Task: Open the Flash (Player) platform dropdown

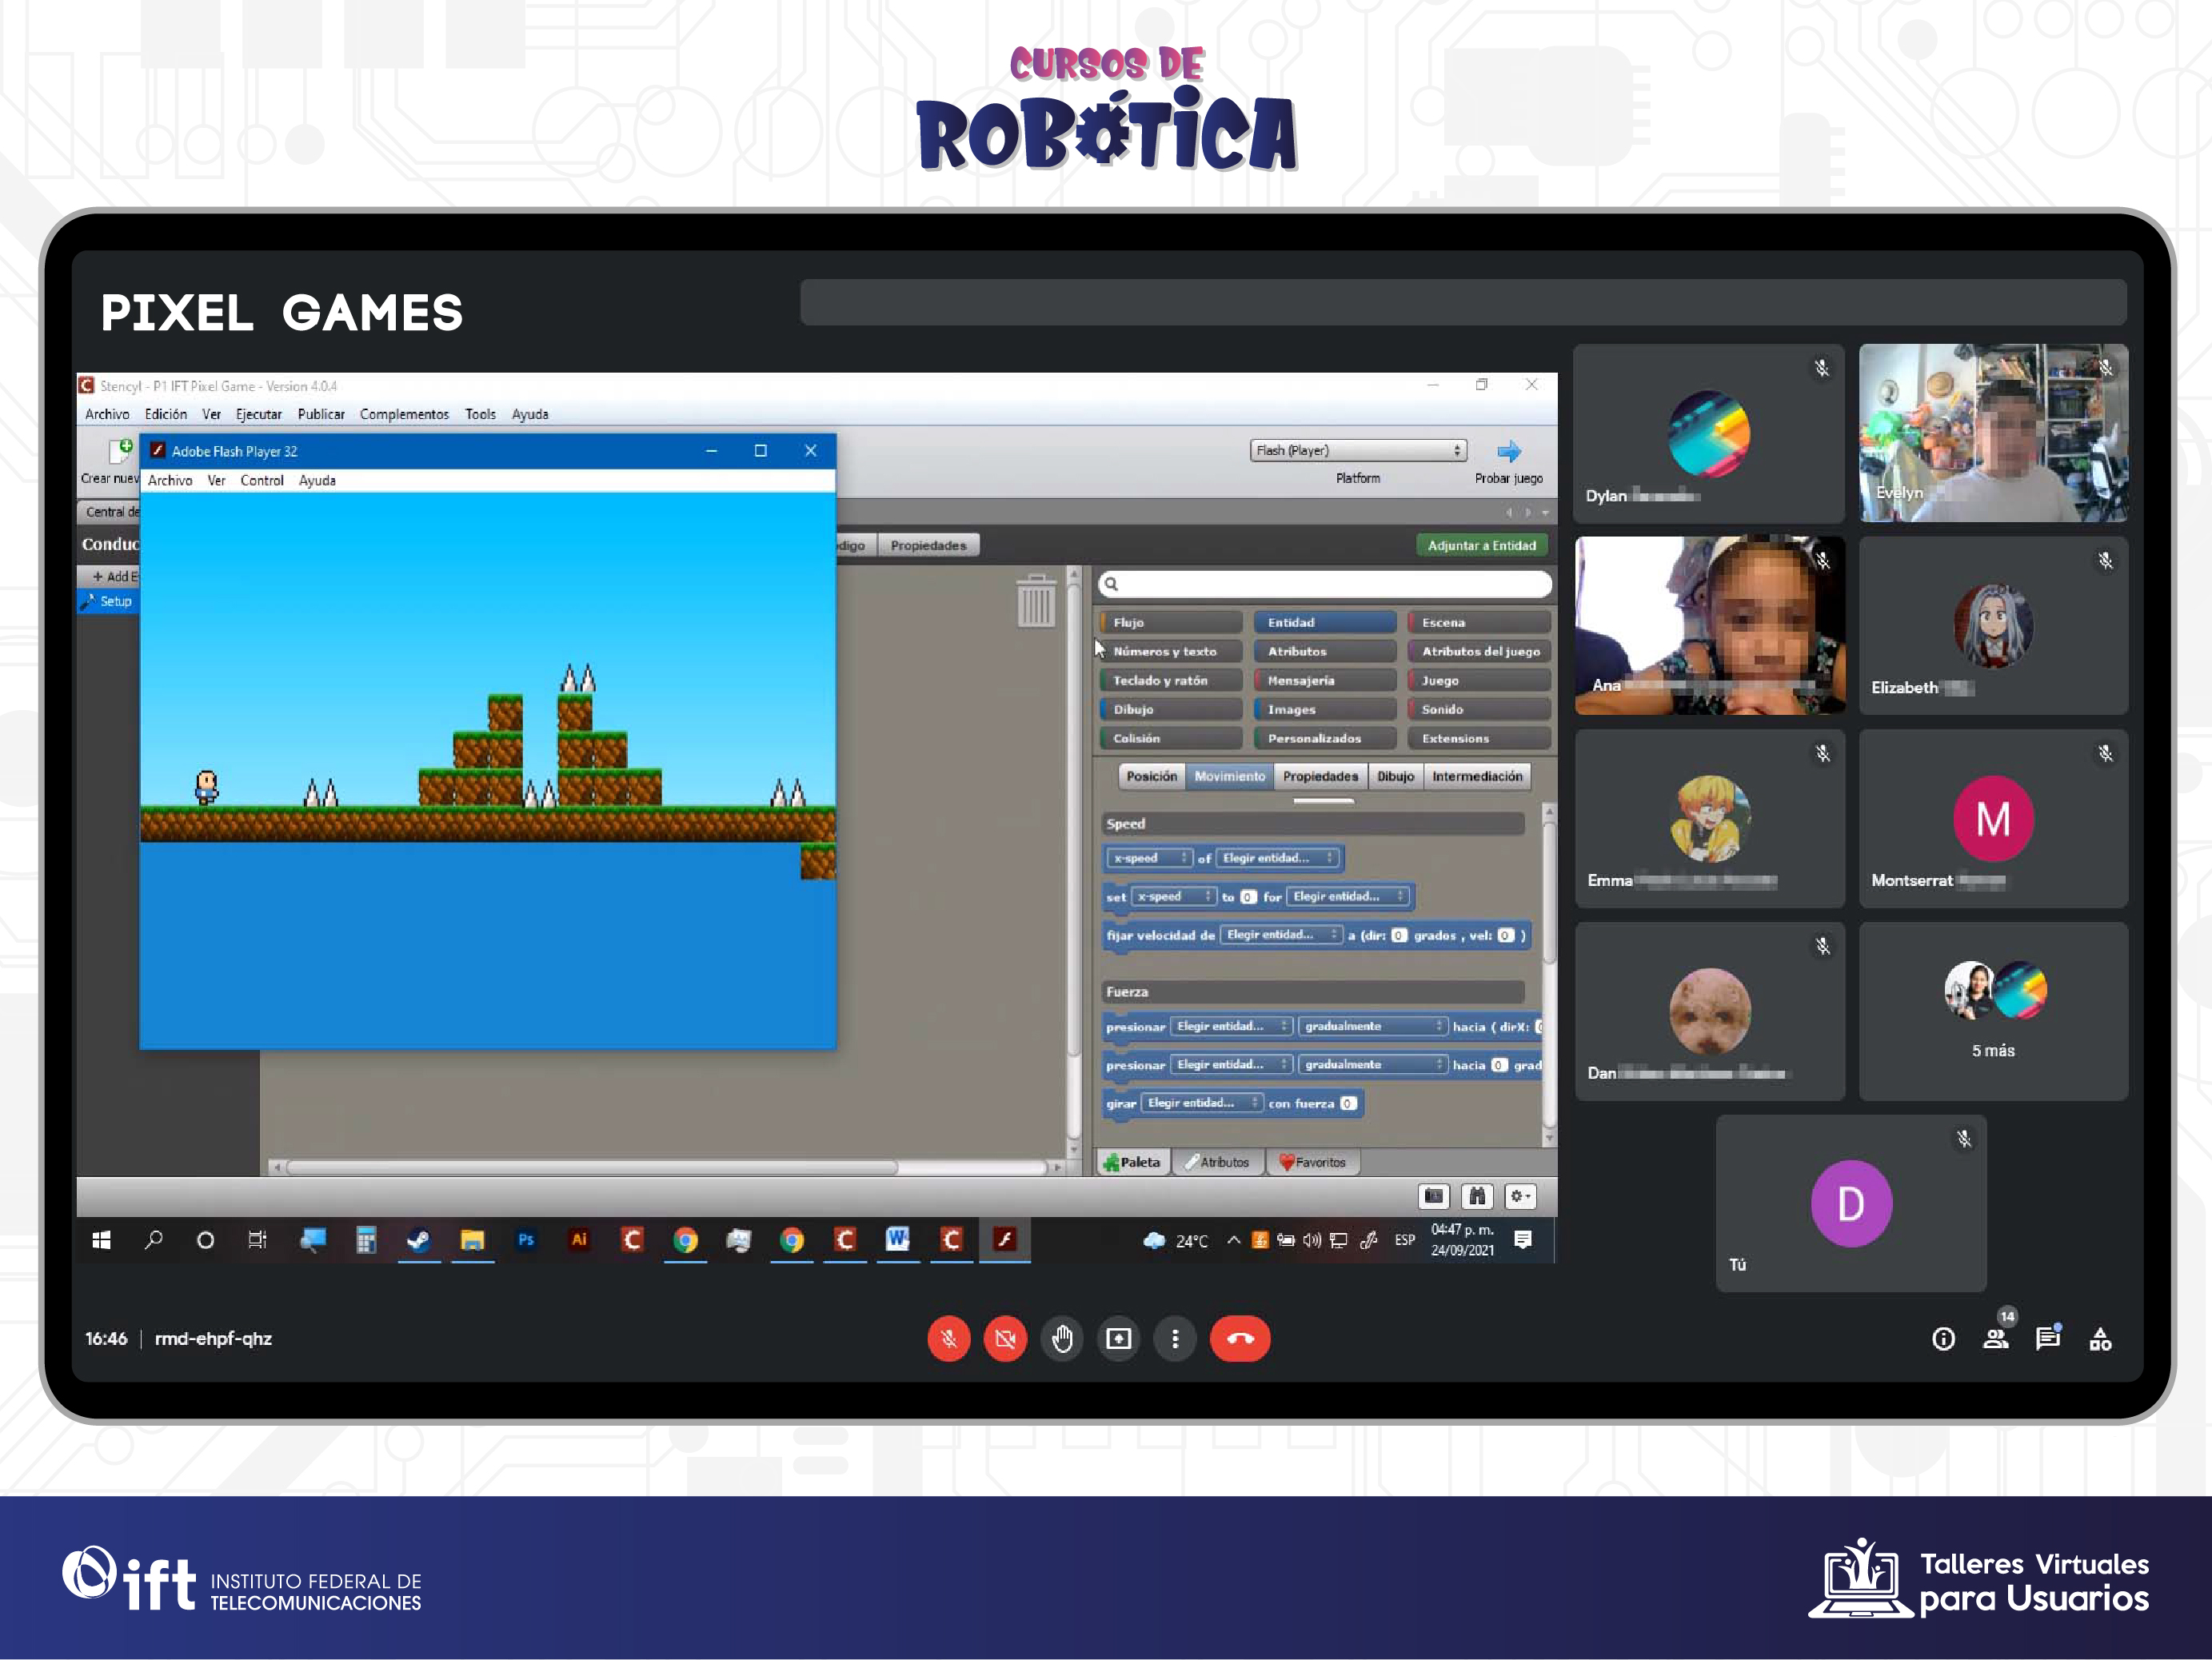Action: (x=1359, y=451)
